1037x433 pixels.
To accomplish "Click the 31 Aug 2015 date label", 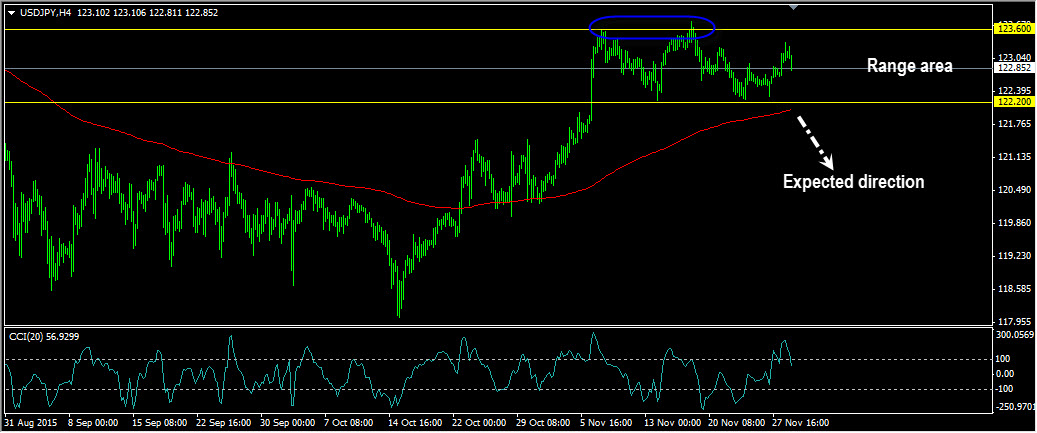I will 30,422.
